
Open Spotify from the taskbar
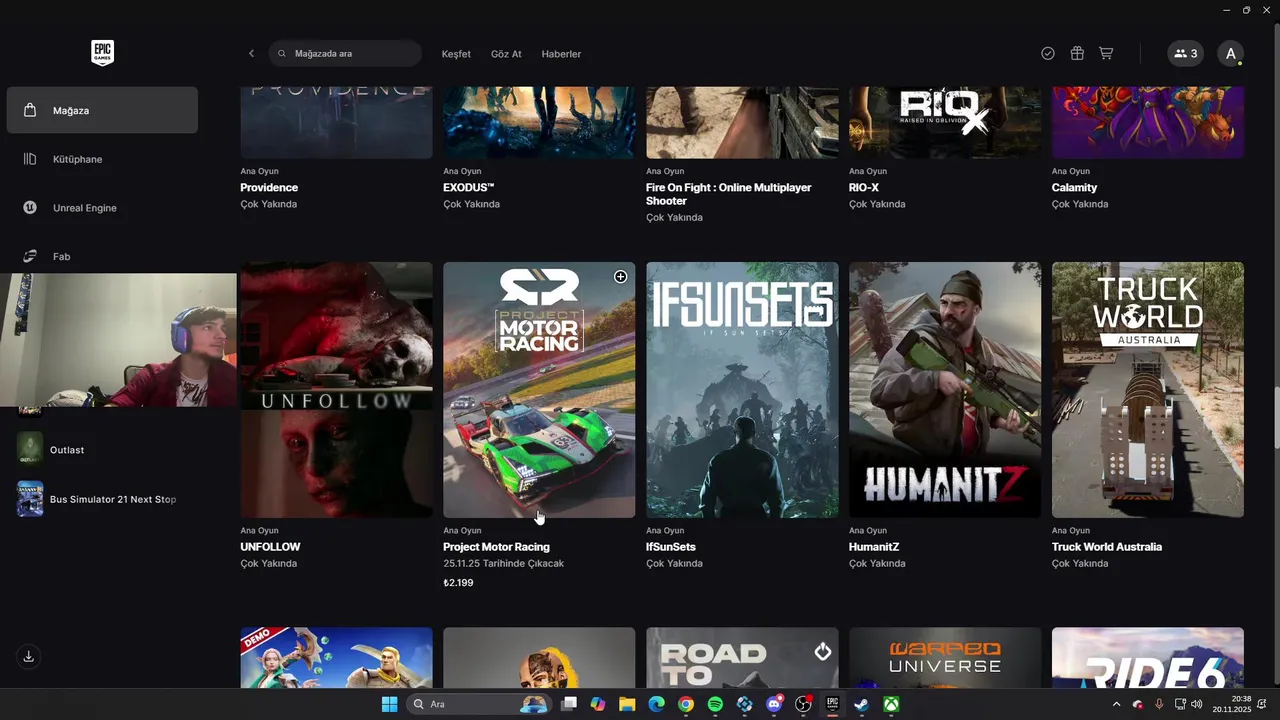[x=715, y=704]
